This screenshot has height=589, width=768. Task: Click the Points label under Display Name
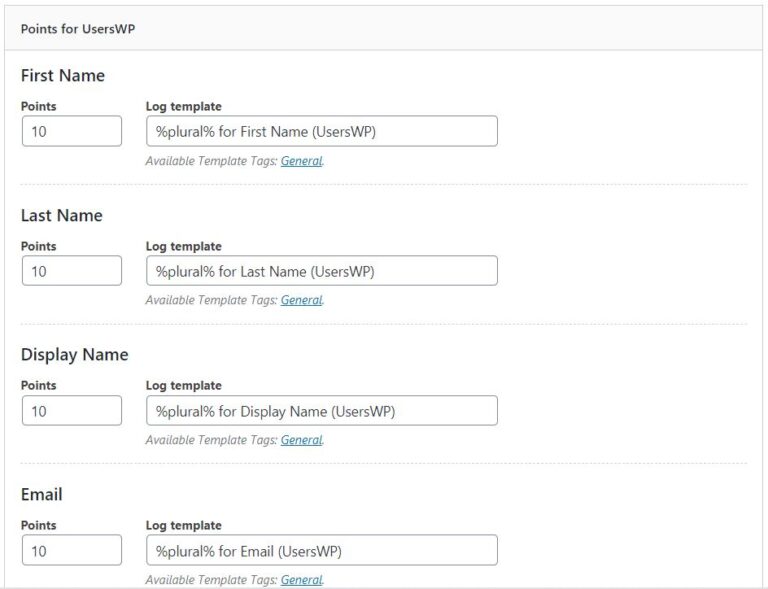click(x=39, y=385)
